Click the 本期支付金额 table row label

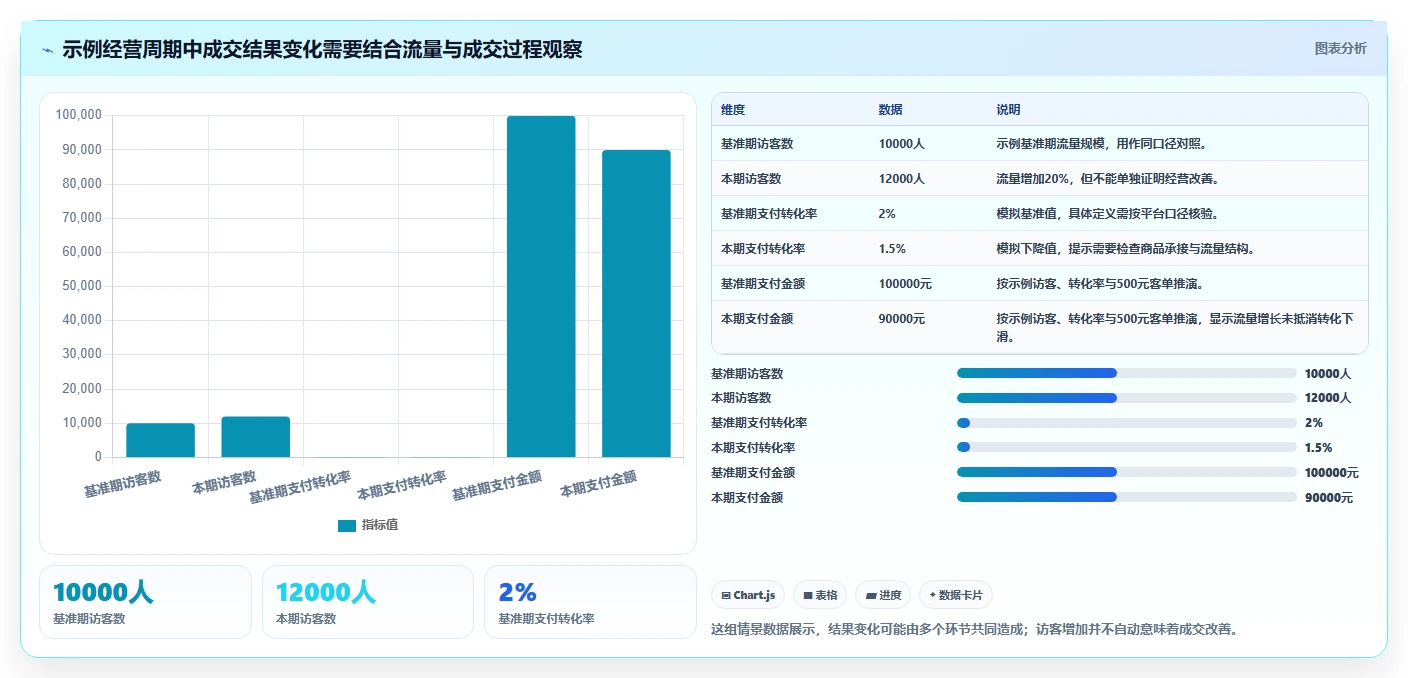[757, 319]
